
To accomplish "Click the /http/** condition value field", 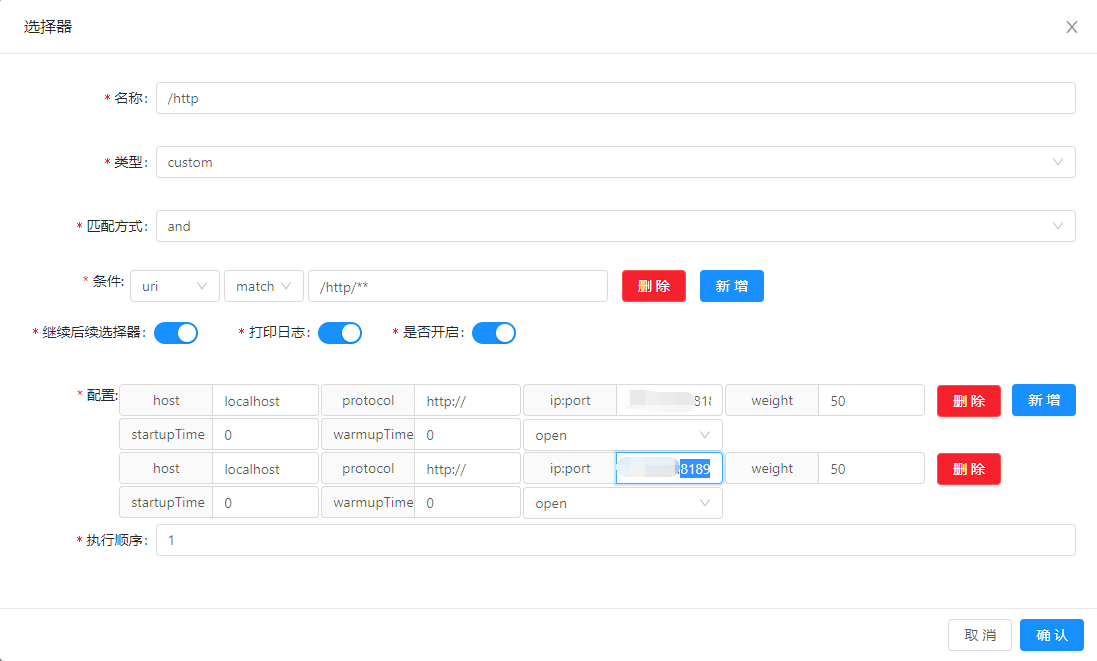I will click(458, 286).
